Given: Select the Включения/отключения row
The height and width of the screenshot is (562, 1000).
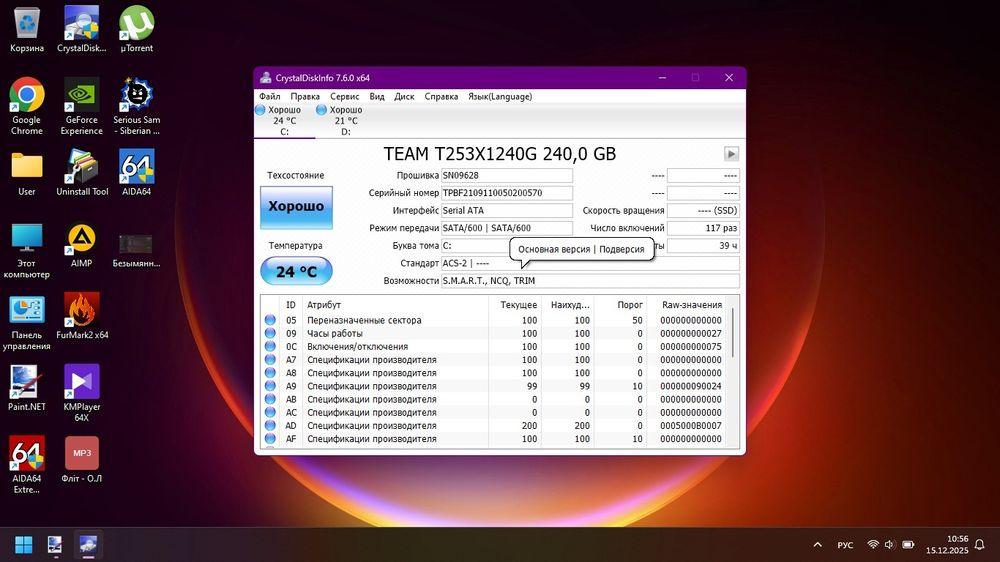Looking at the screenshot, I should pos(495,346).
